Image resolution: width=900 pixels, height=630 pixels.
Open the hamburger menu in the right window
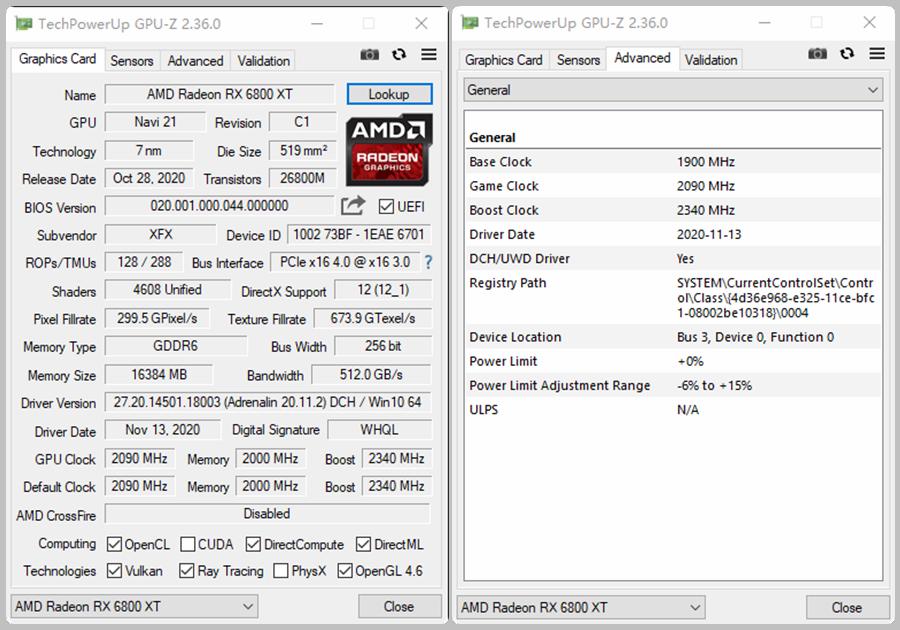(877, 54)
